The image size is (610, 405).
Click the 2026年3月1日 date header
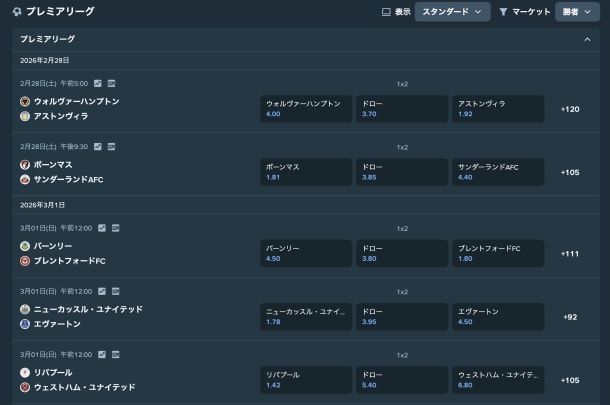(42, 205)
